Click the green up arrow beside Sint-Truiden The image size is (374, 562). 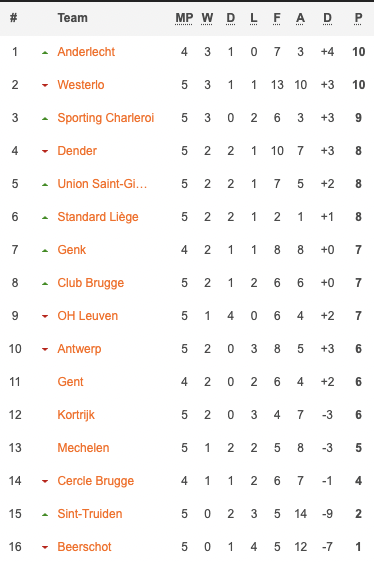coord(45,514)
